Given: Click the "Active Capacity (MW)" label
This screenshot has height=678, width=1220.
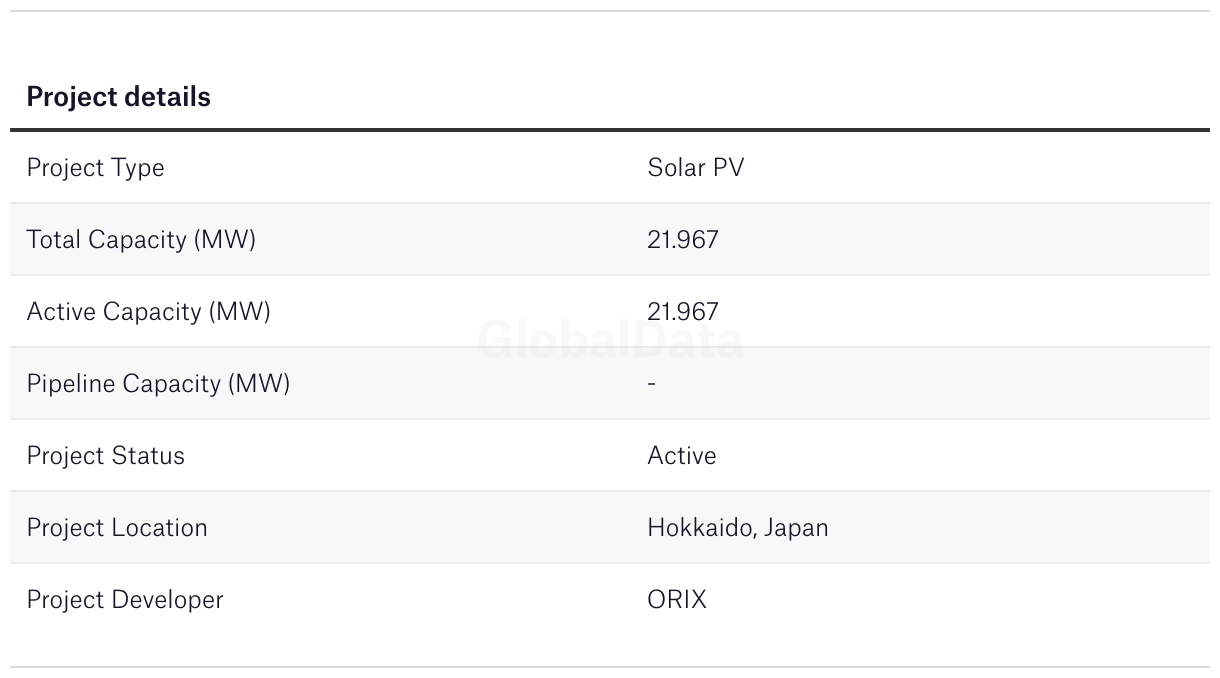Looking at the screenshot, I should coord(148,312).
